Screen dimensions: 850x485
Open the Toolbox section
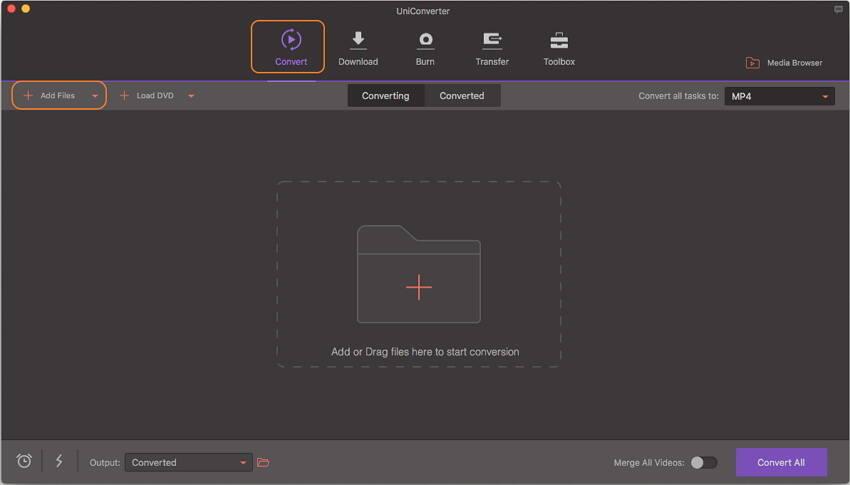click(x=559, y=48)
